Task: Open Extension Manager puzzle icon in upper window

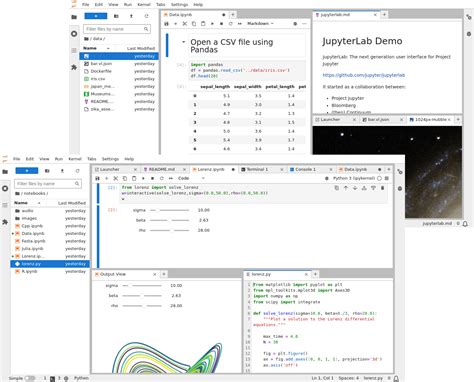Action: 74,67
